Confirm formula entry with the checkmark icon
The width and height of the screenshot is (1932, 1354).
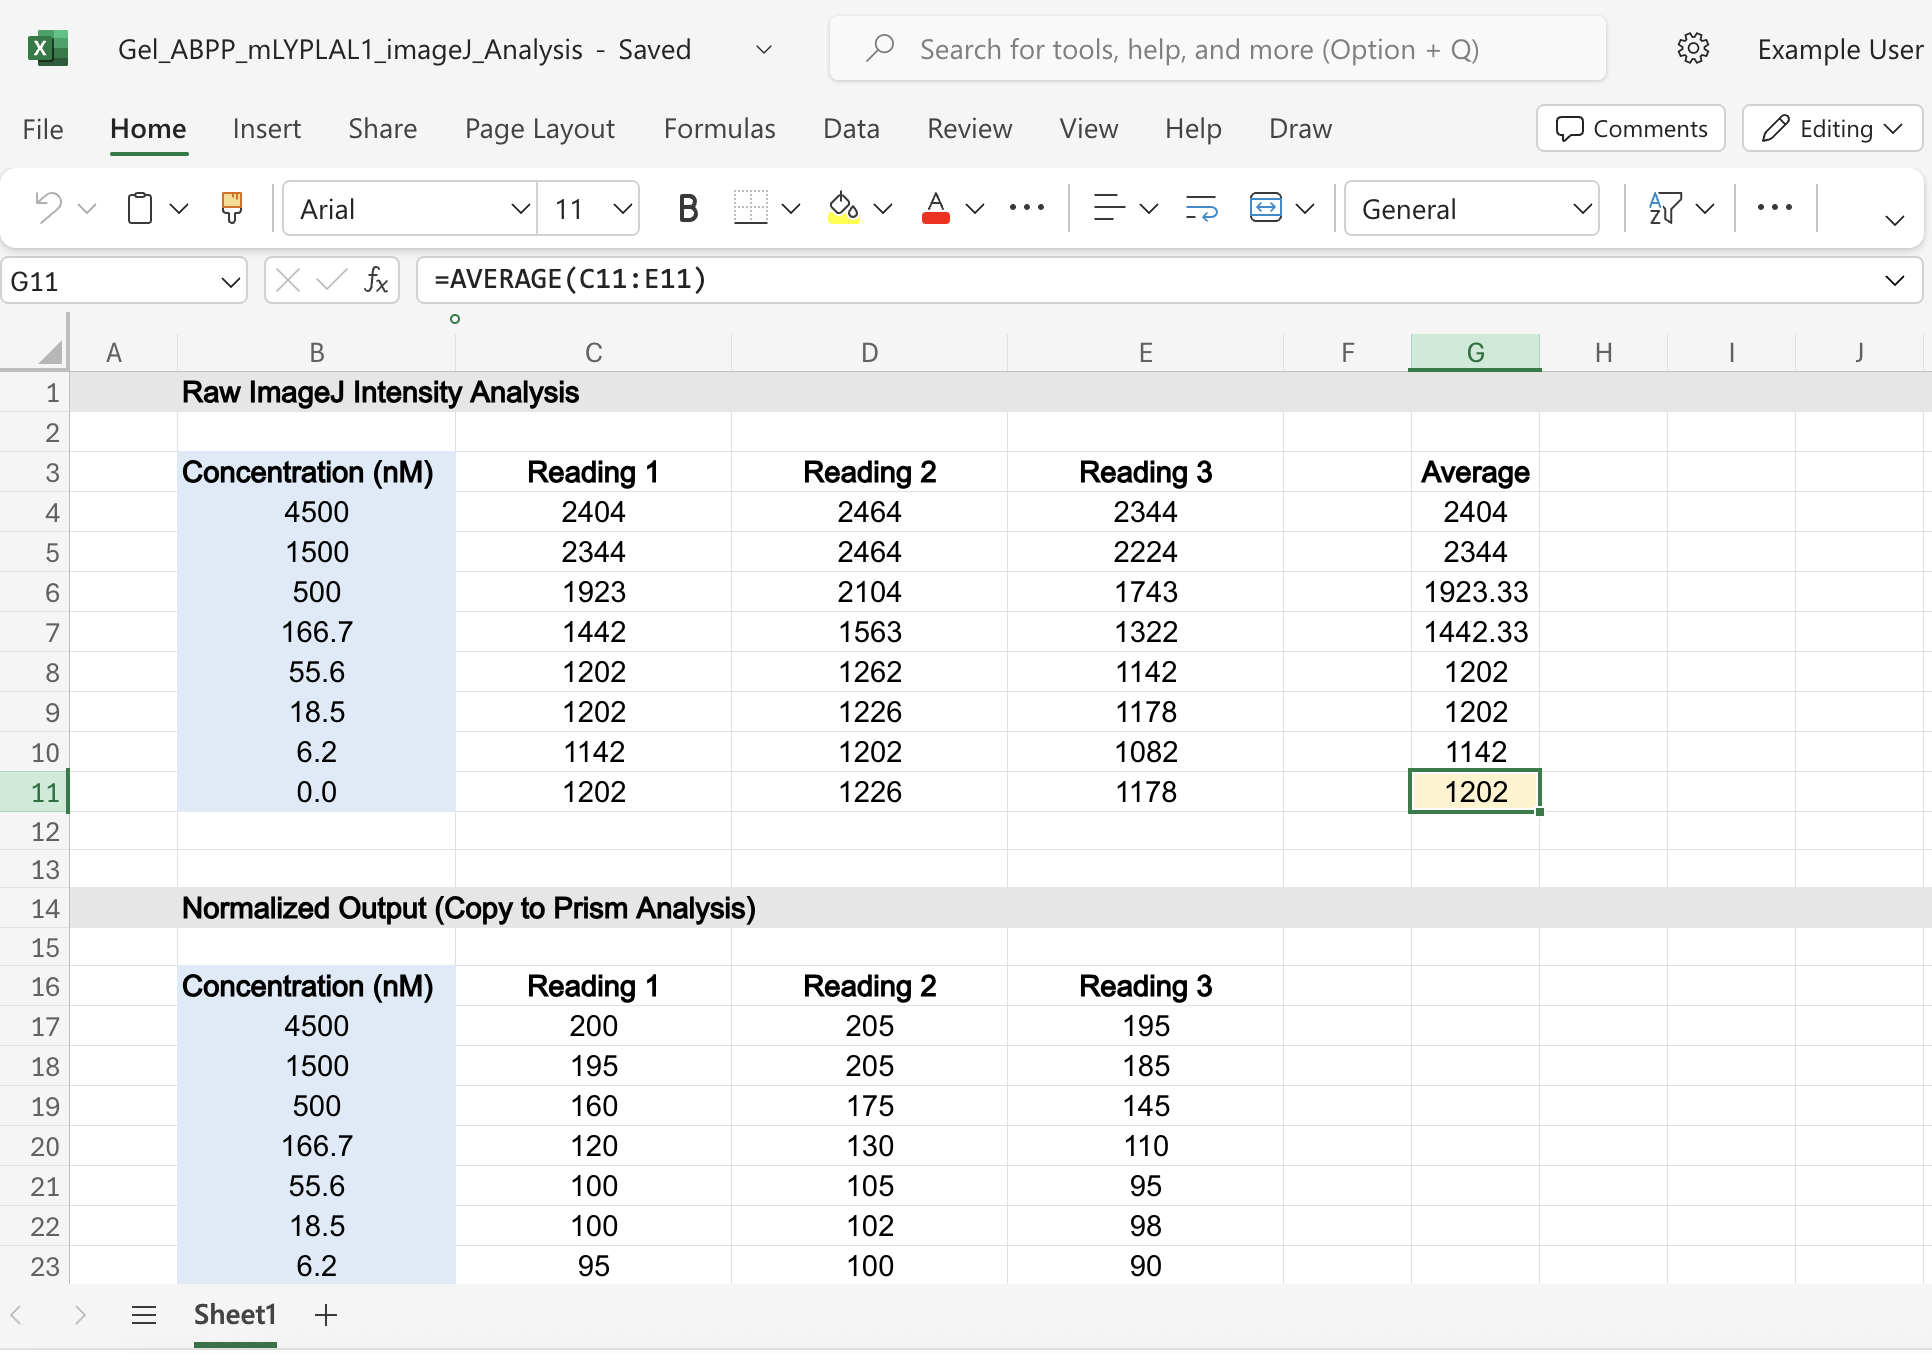(330, 280)
